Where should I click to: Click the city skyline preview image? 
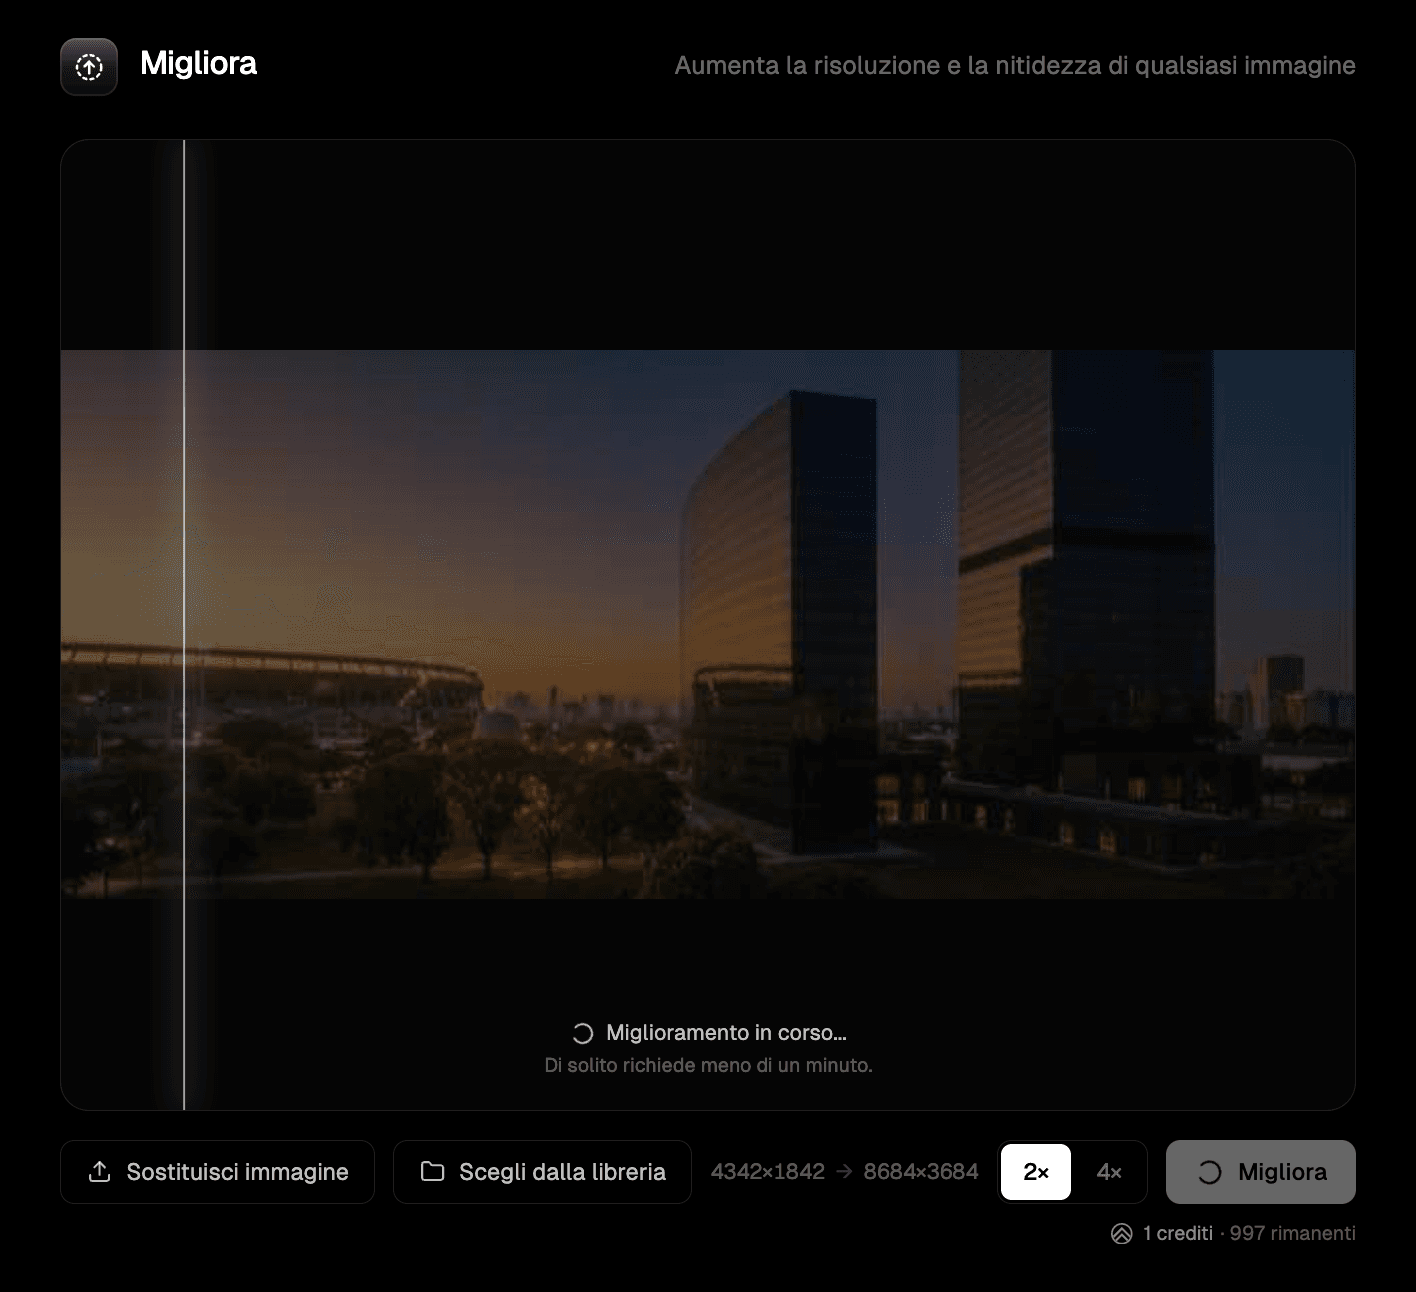pyautogui.click(x=708, y=624)
